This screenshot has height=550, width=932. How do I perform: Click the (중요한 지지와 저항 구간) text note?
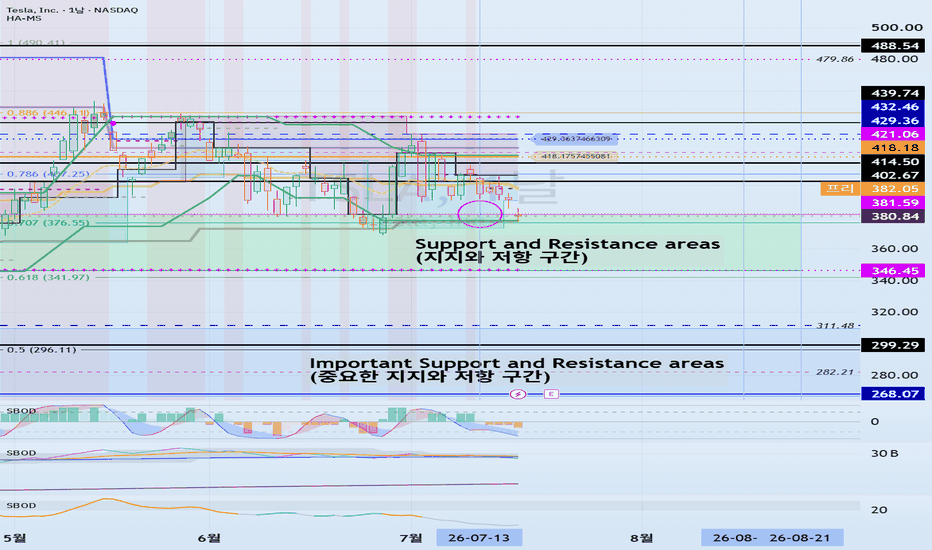click(x=430, y=376)
